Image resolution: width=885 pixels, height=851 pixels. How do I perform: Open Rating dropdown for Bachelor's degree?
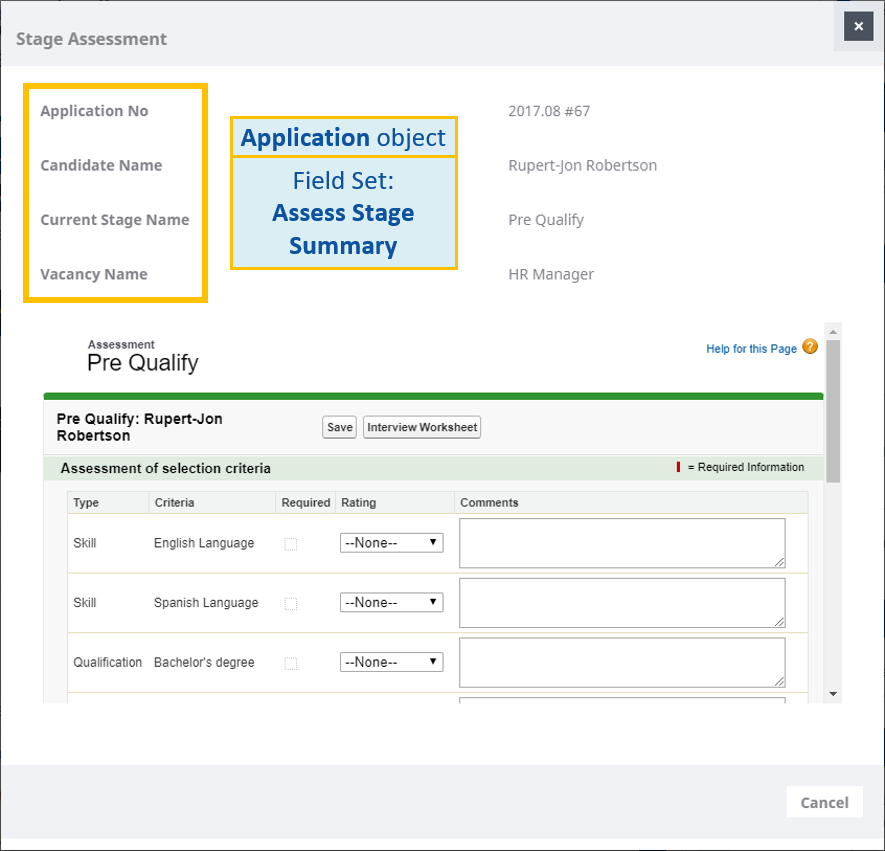pyautogui.click(x=392, y=662)
